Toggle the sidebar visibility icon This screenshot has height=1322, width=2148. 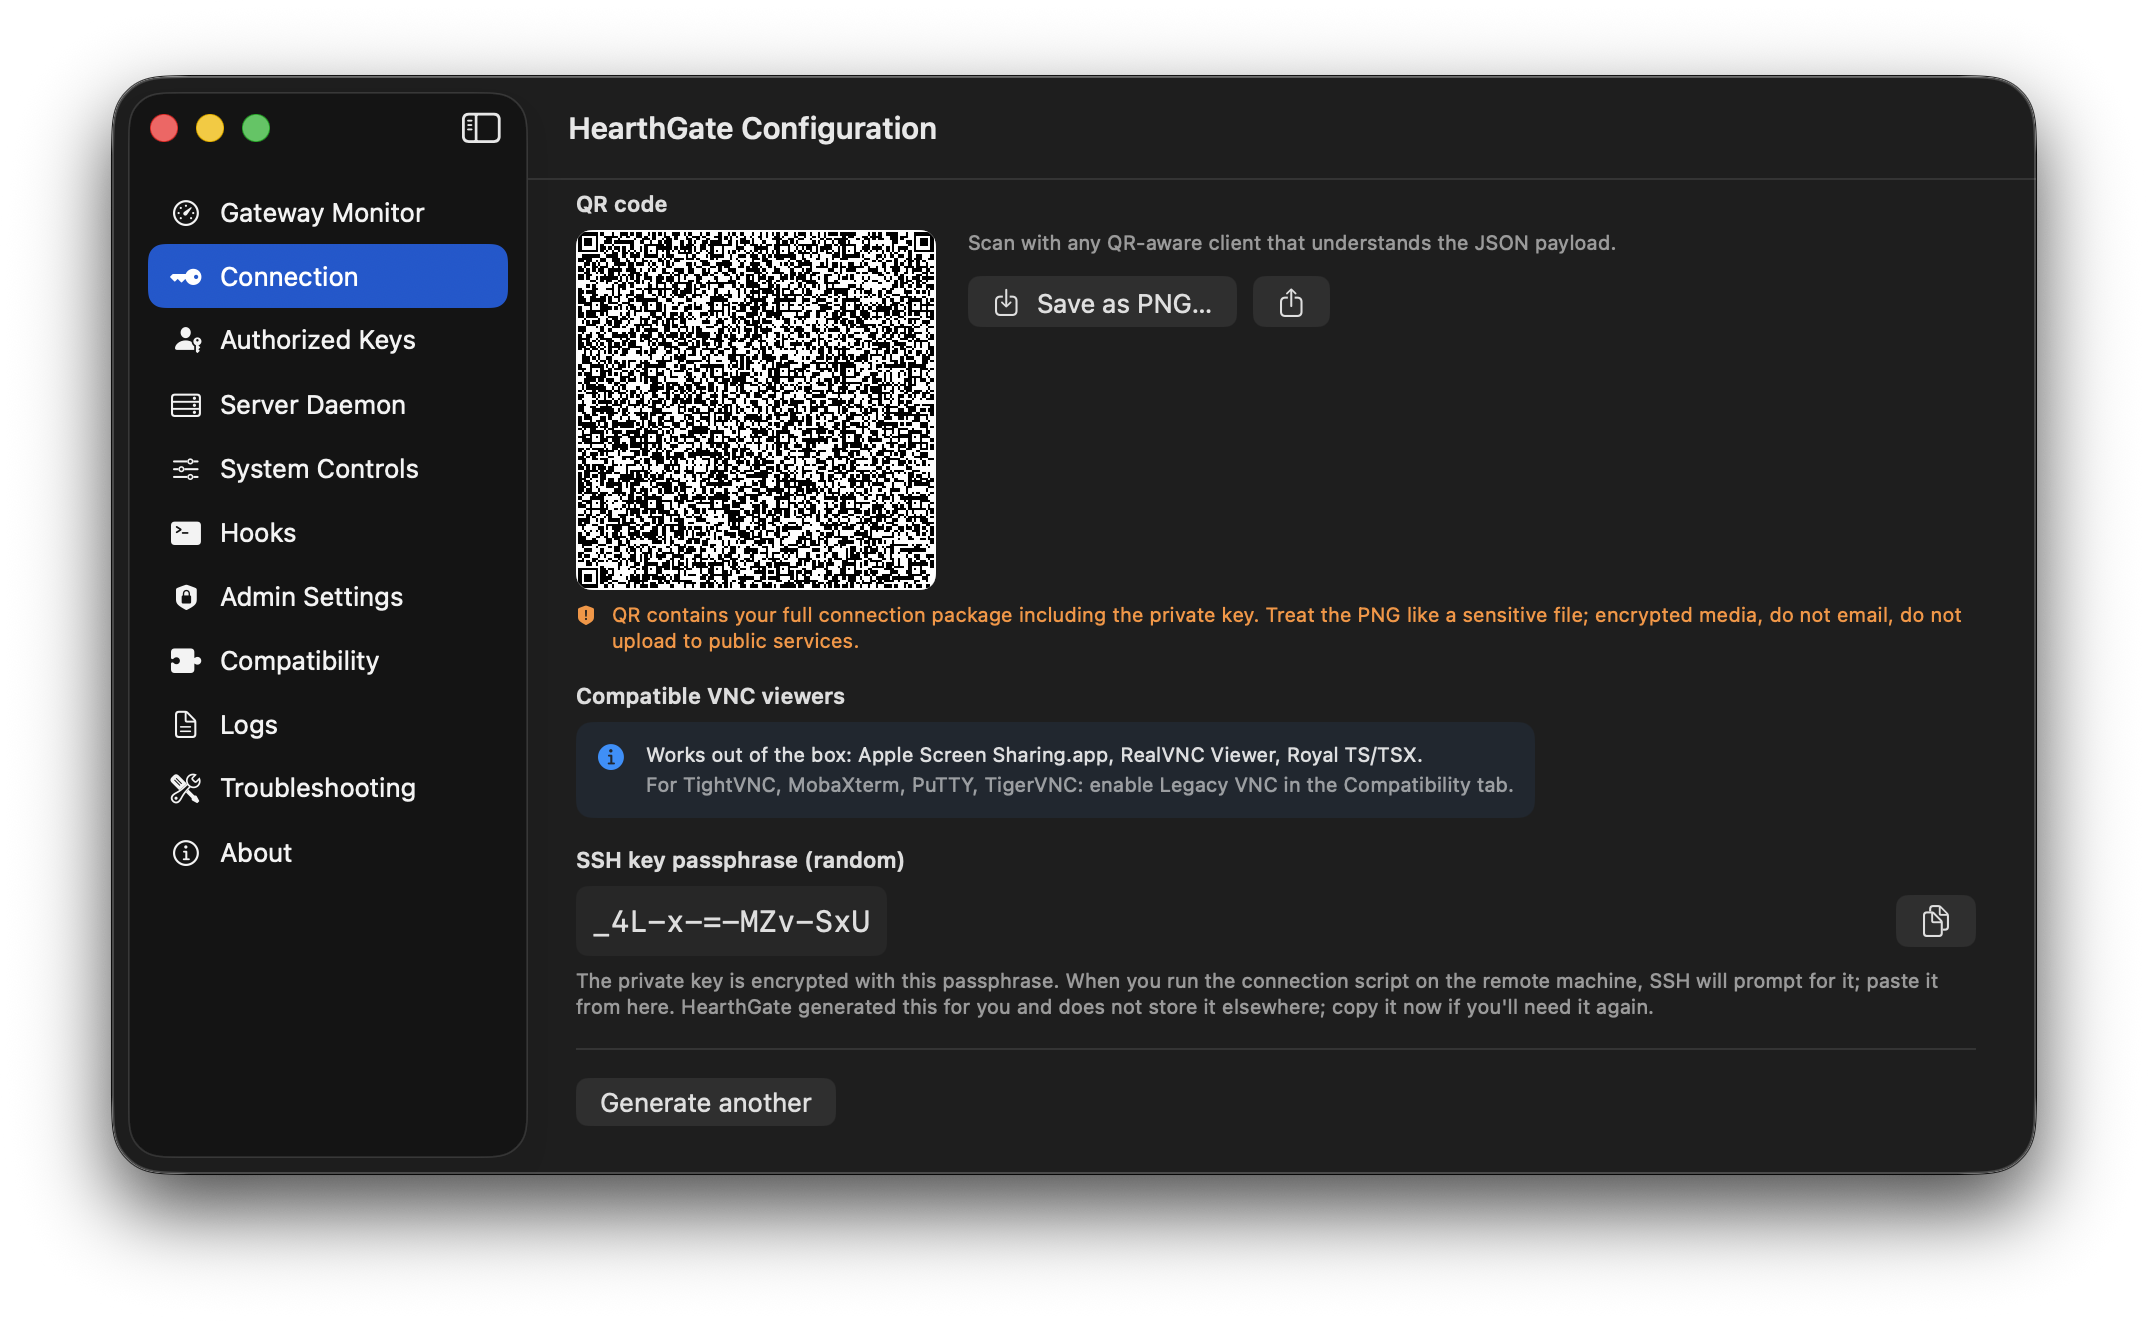(481, 128)
